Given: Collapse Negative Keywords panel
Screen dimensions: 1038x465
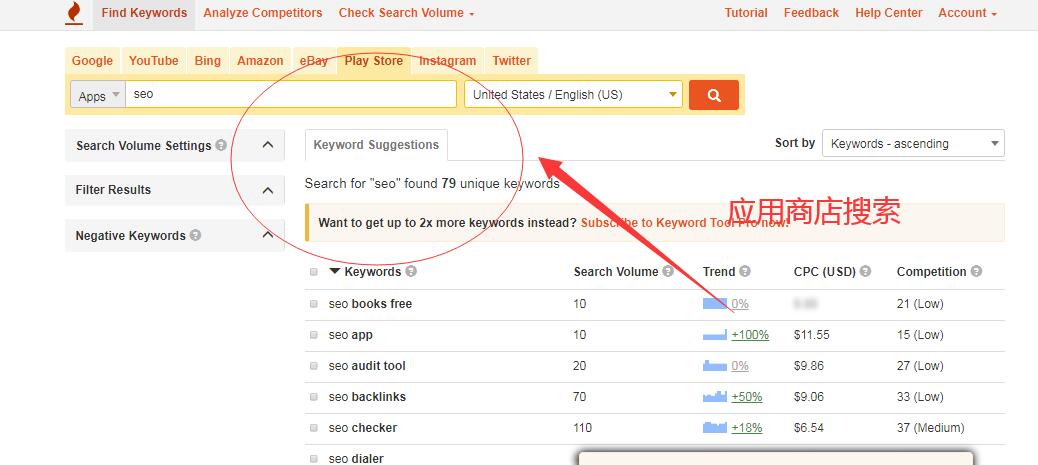Looking at the screenshot, I should [267, 235].
